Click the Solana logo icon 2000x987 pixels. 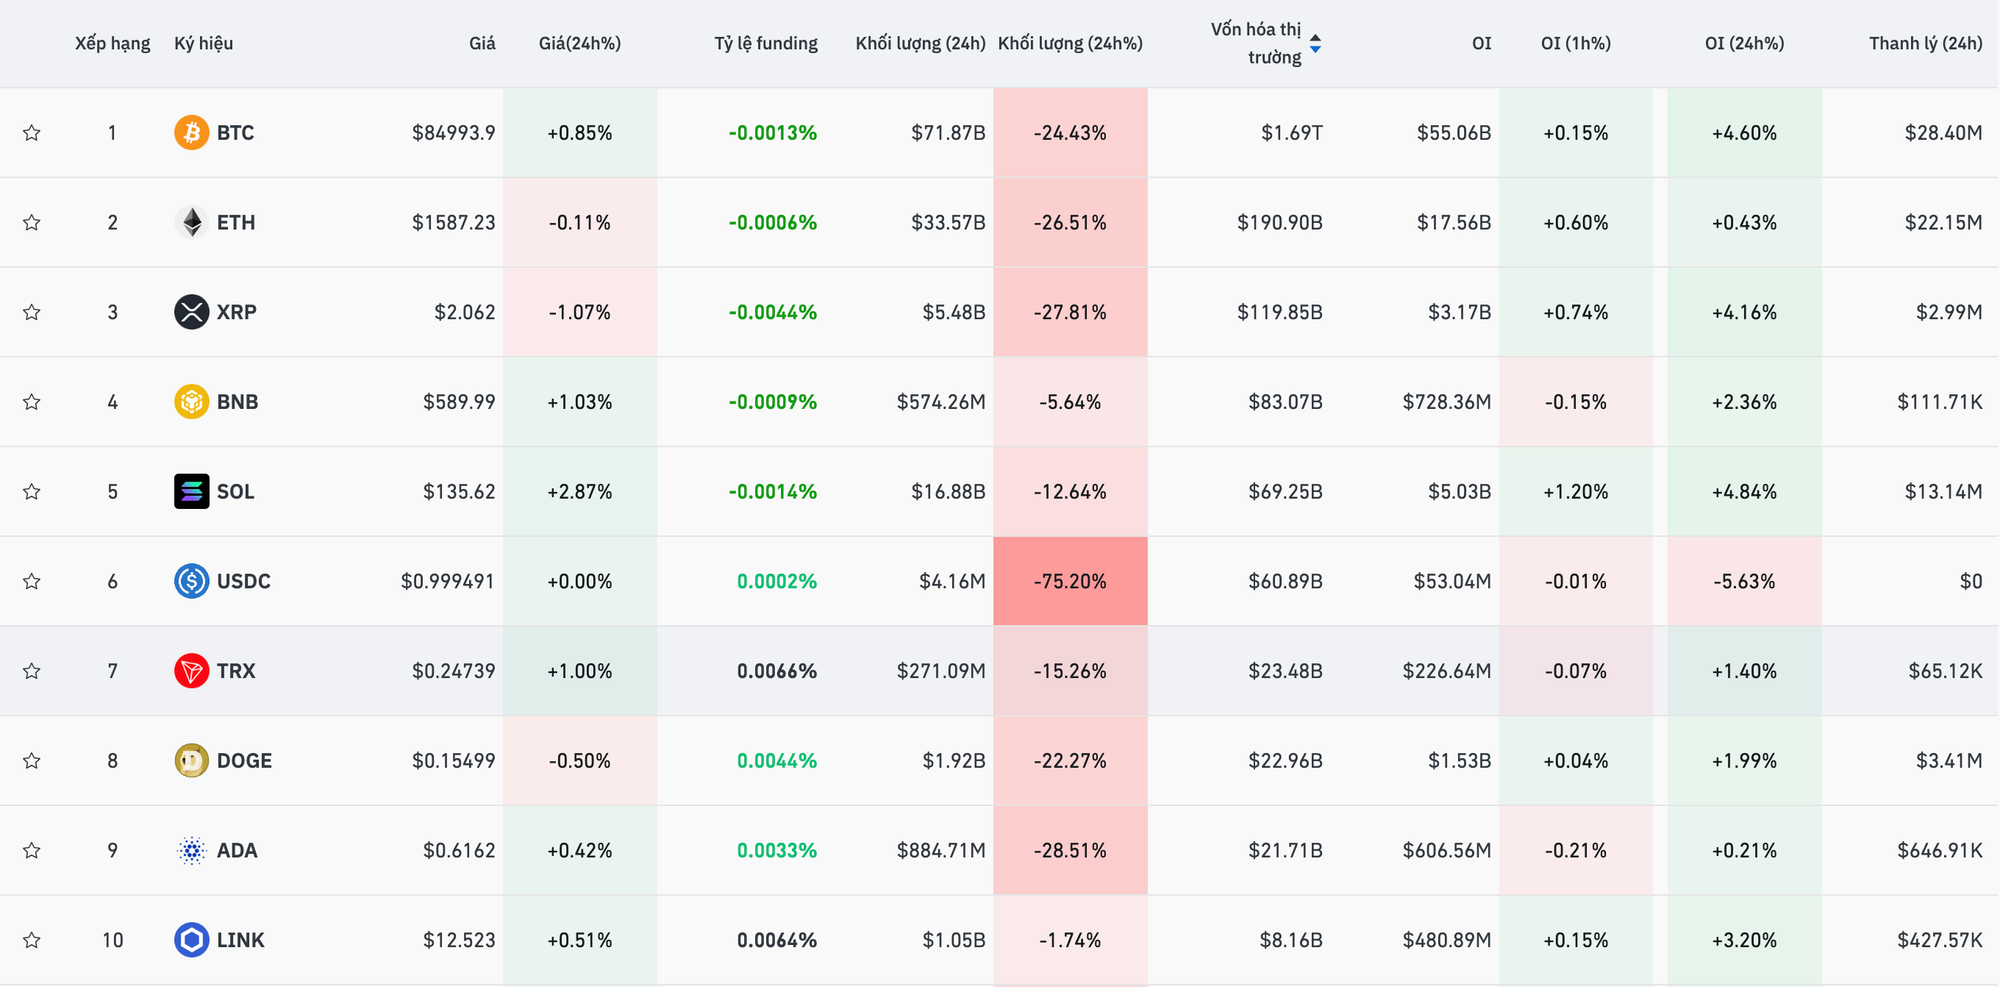coord(191,491)
